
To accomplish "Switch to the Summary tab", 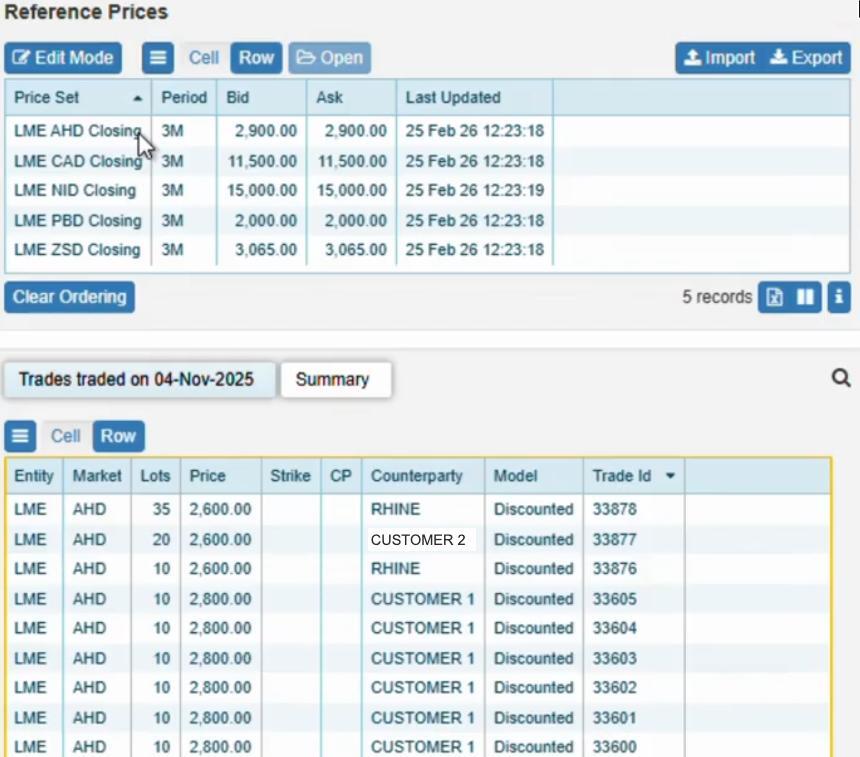I will point(336,379).
